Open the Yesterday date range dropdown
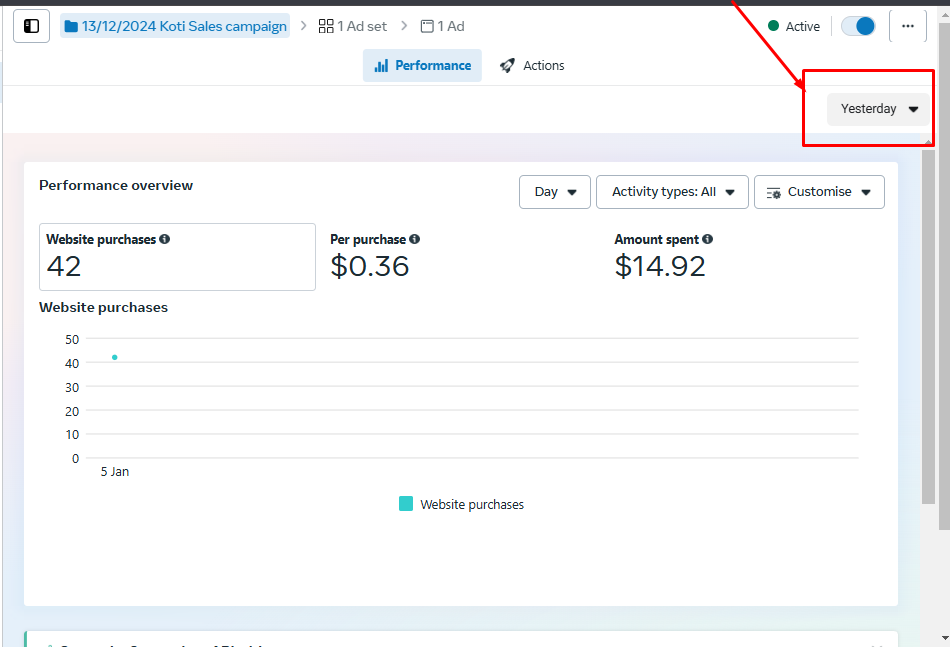 click(x=878, y=109)
